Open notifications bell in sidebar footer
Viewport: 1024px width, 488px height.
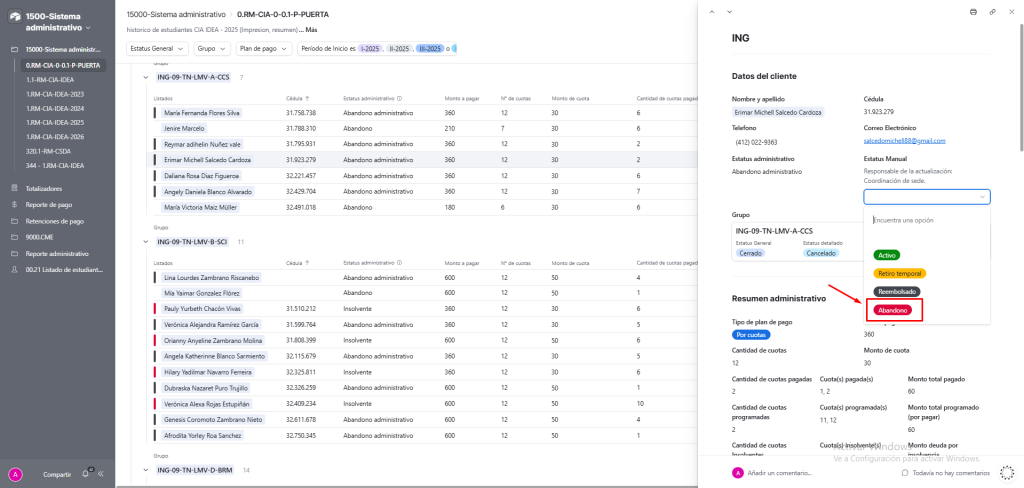pos(86,474)
